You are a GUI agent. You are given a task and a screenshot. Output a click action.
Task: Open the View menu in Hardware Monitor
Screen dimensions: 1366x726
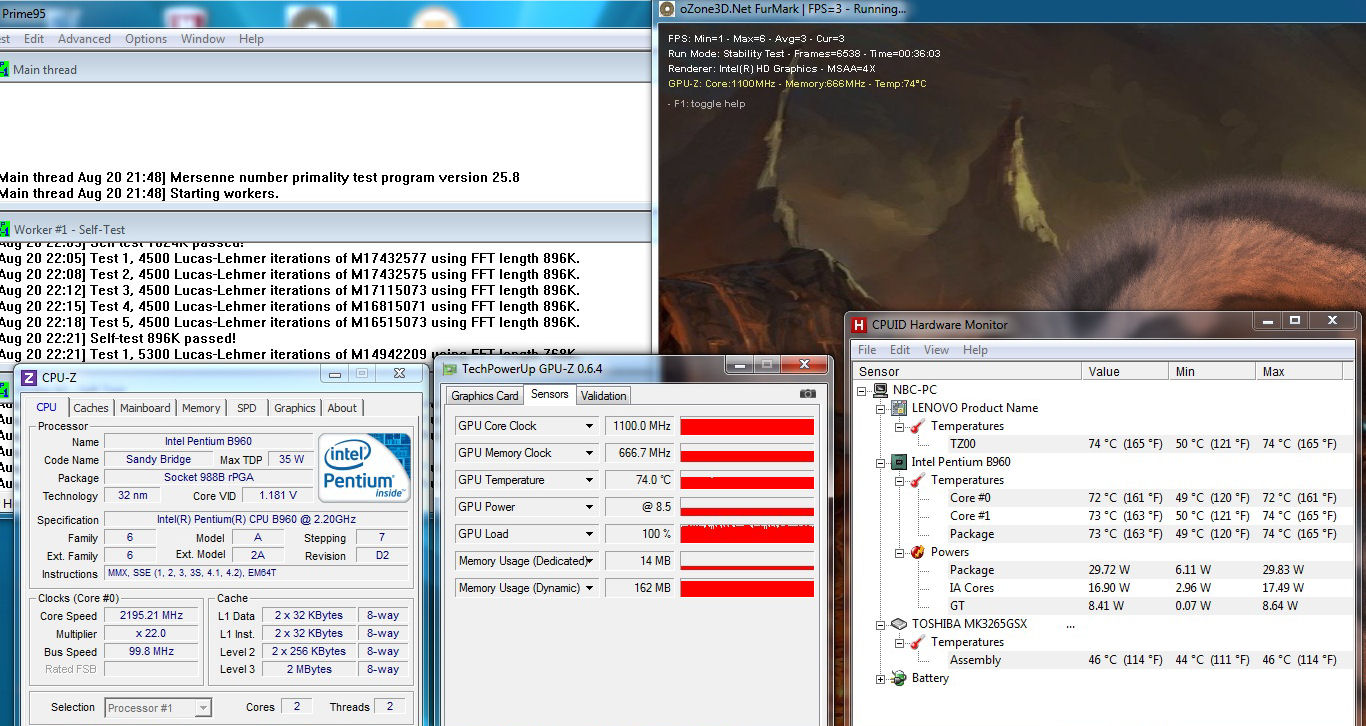tap(937, 350)
